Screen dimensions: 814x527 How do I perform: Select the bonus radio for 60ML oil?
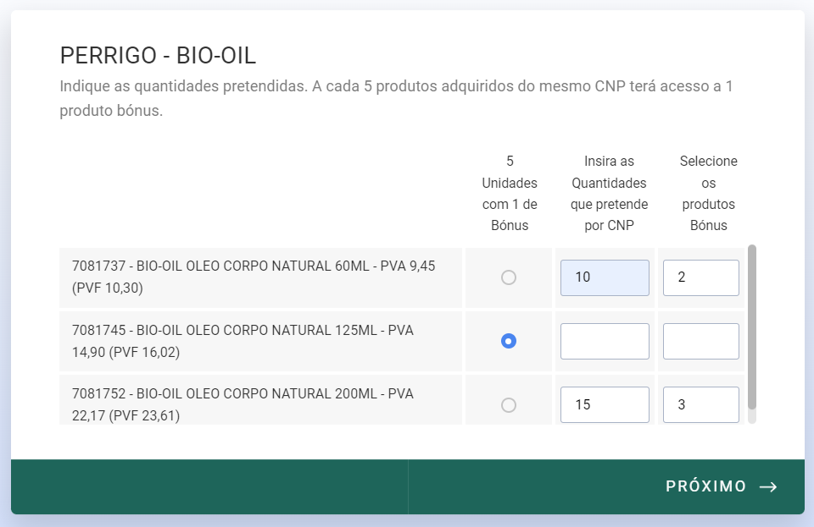[x=508, y=277]
